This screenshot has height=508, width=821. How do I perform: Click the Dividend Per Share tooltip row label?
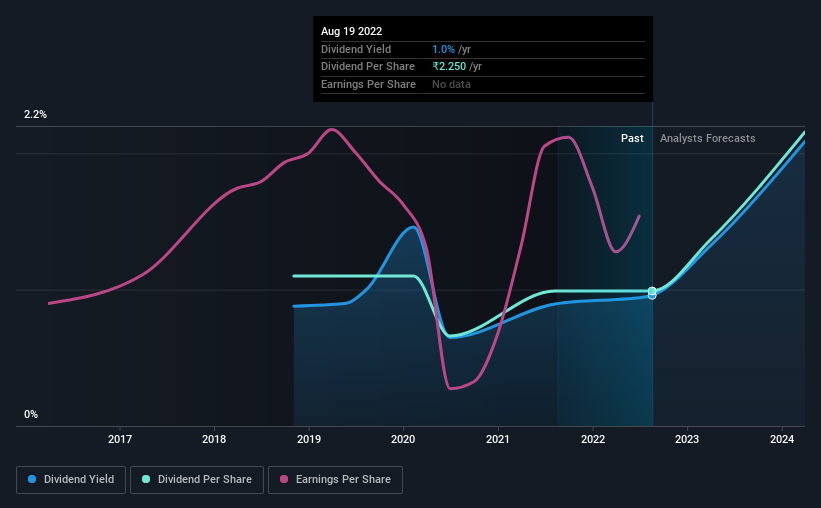point(368,67)
